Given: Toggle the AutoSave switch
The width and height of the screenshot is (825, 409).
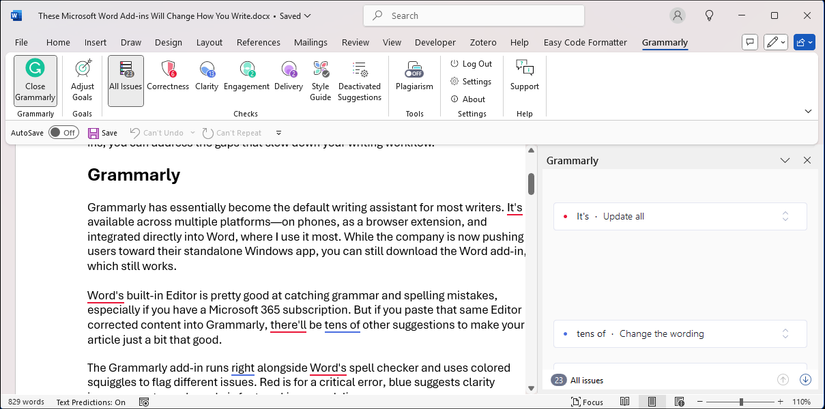Looking at the screenshot, I should point(63,132).
